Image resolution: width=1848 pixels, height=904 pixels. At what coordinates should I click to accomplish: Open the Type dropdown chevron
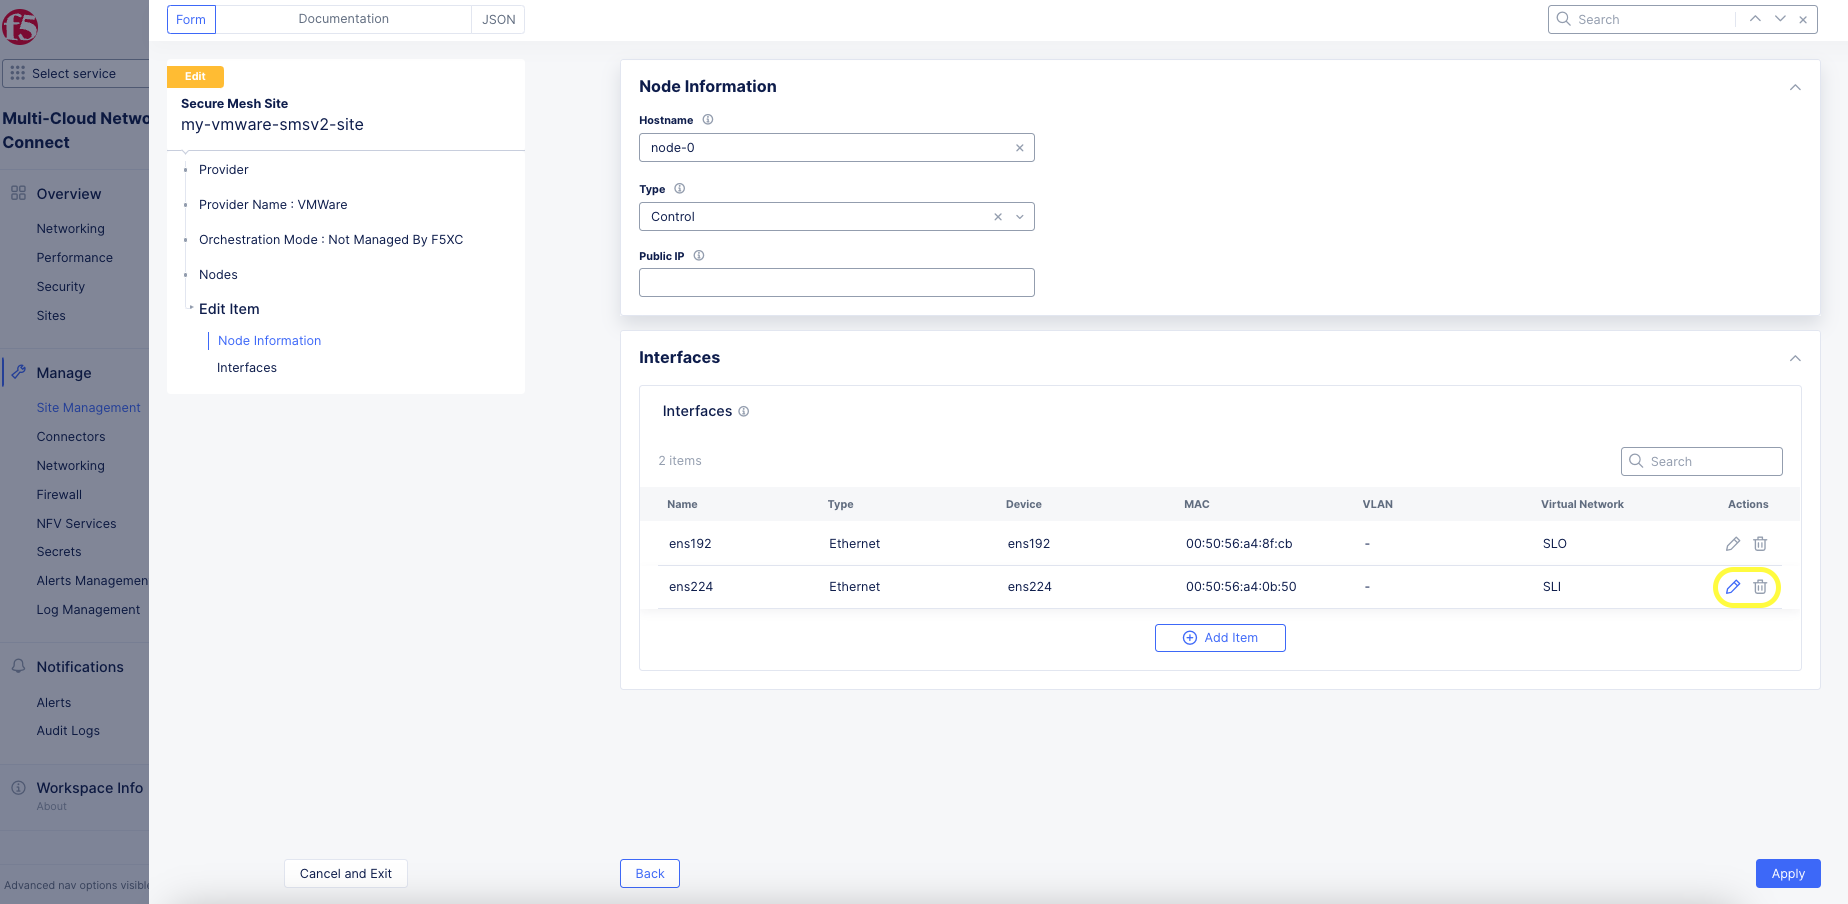point(1020,216)
